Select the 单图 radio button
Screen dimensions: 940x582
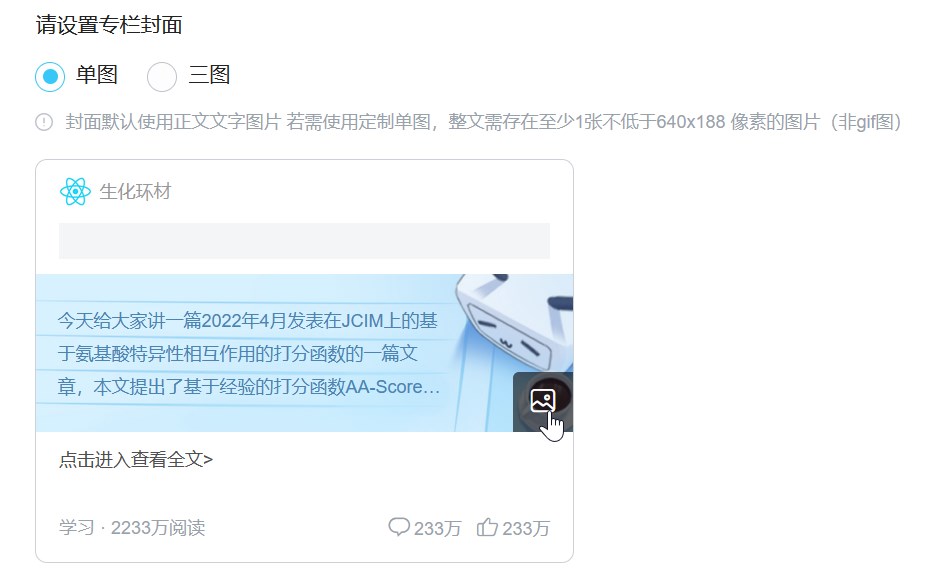(x=50, y=76)
